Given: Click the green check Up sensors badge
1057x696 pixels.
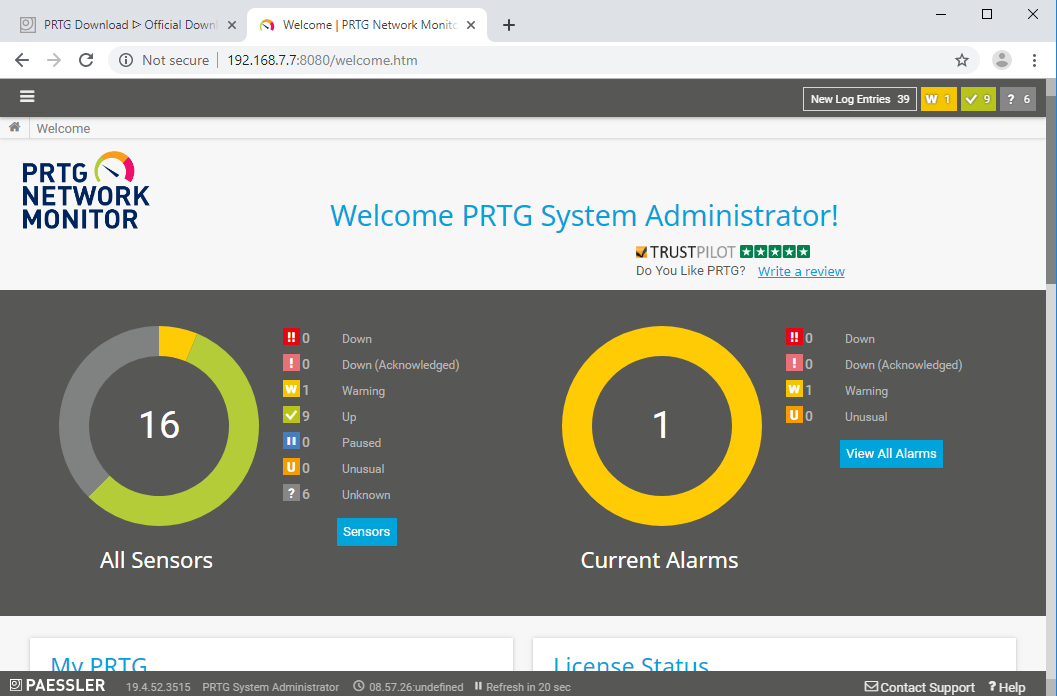Looking at the screenshot, I should [978, 98].
